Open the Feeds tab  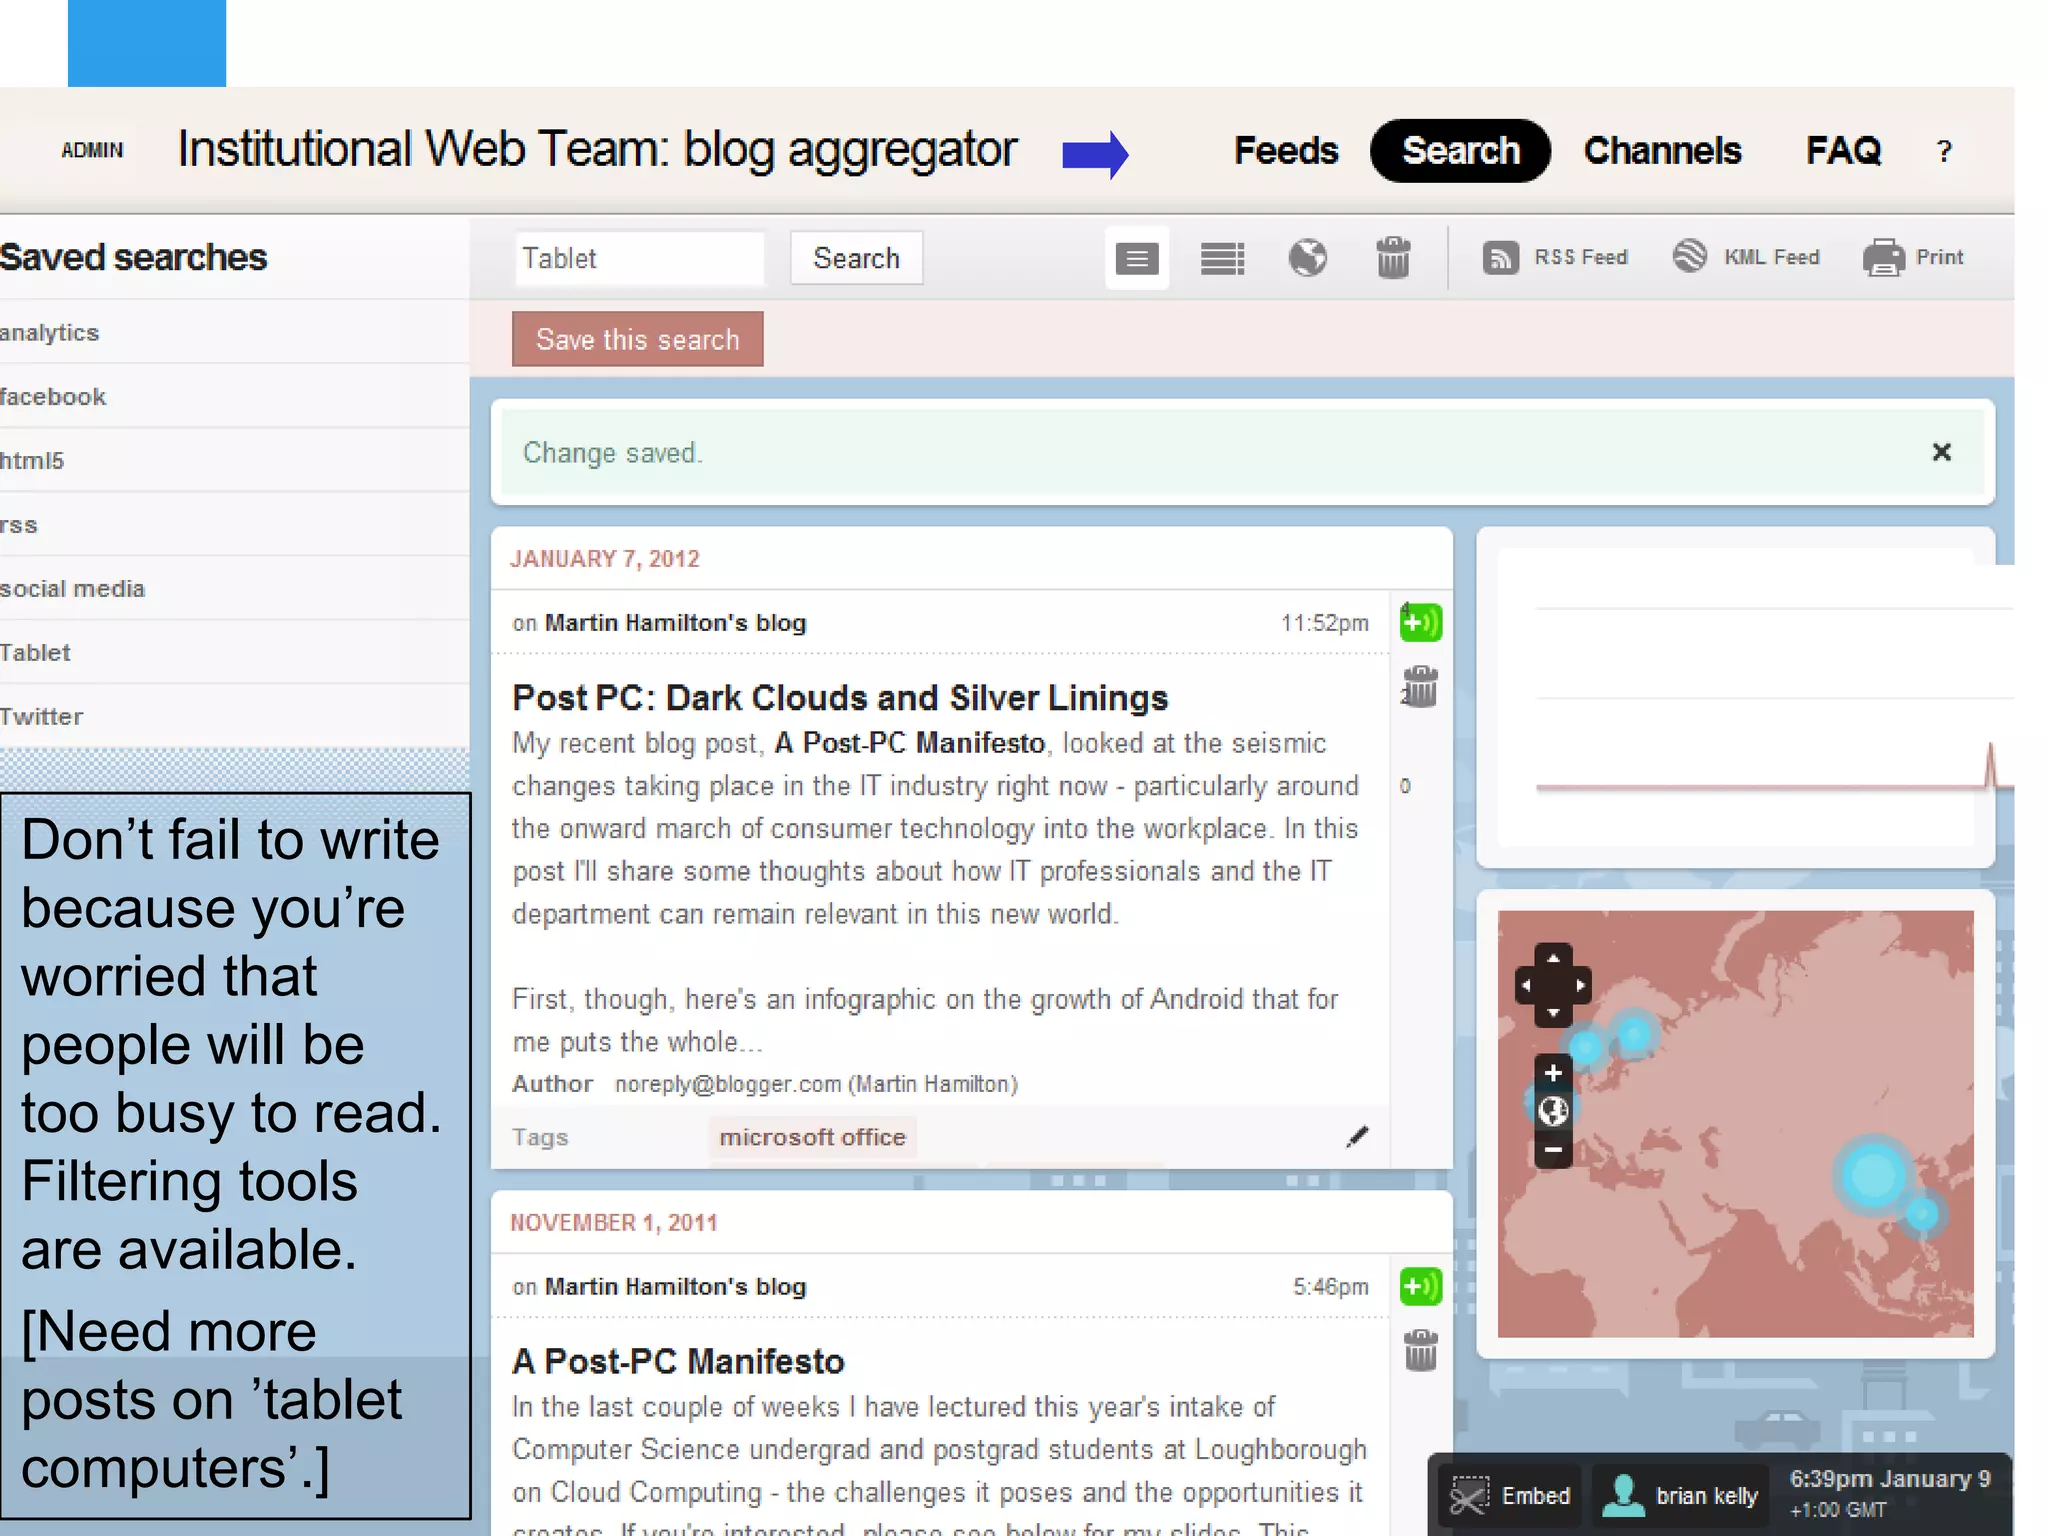click(1285, 151)
